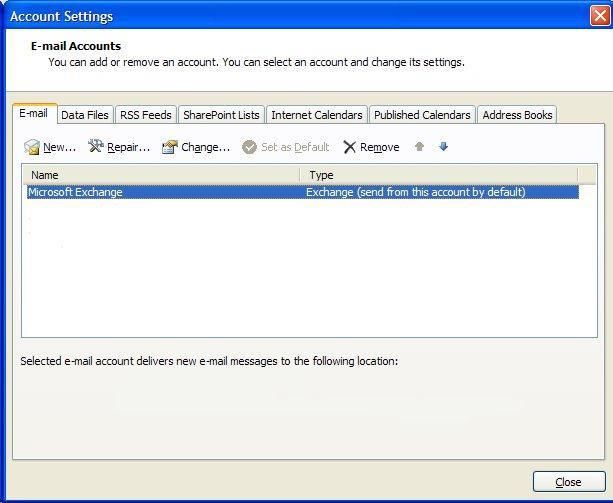Move account down with the blue arrow
The height and width of the screenshot is (503, 613).
pyautogui.click(x=443, y=147)
